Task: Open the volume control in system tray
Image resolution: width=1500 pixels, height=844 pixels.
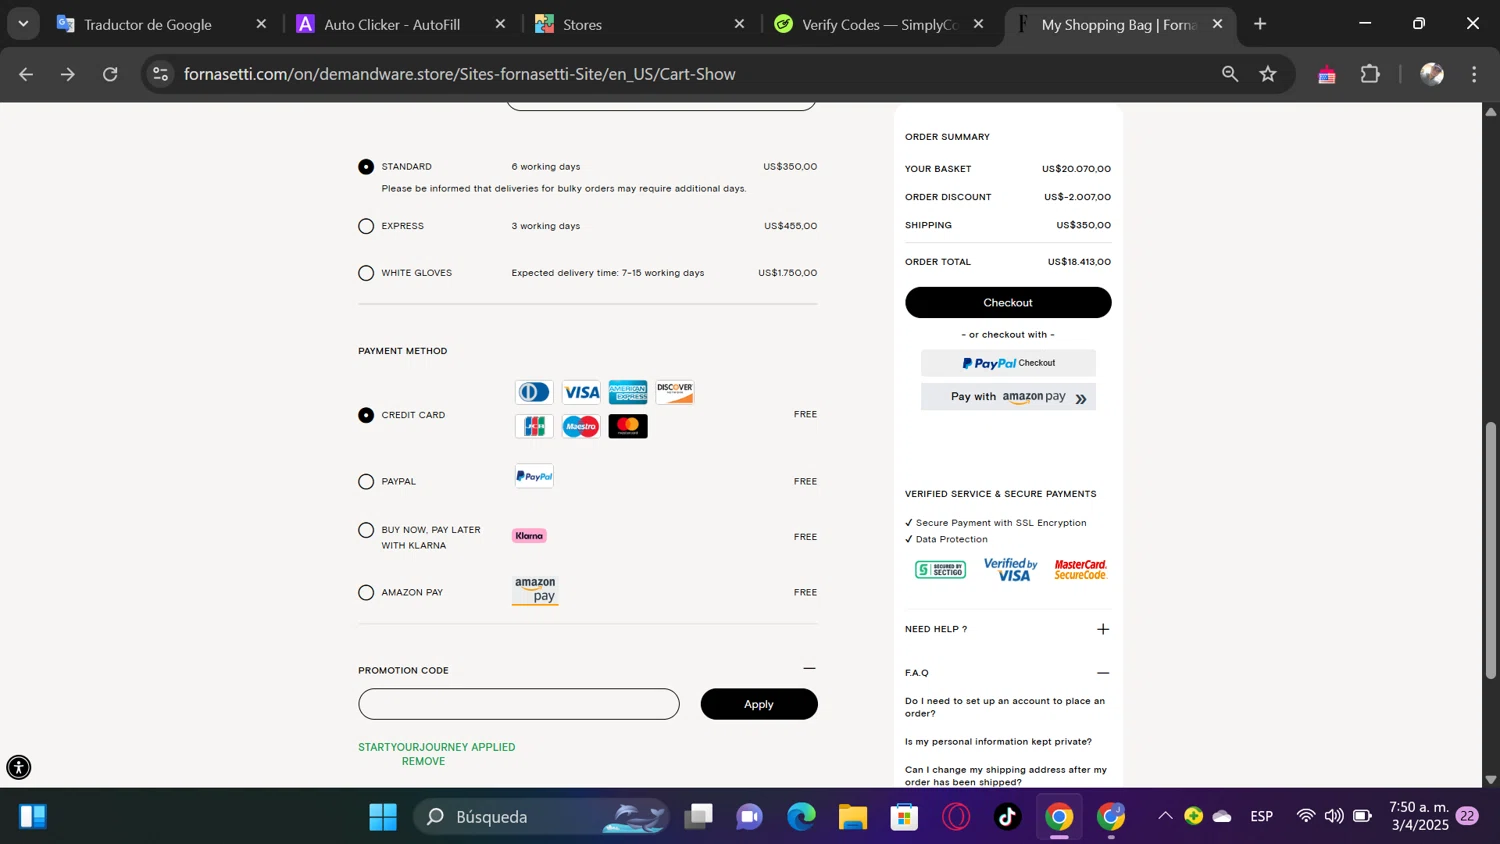Action: pos(1334,816)
